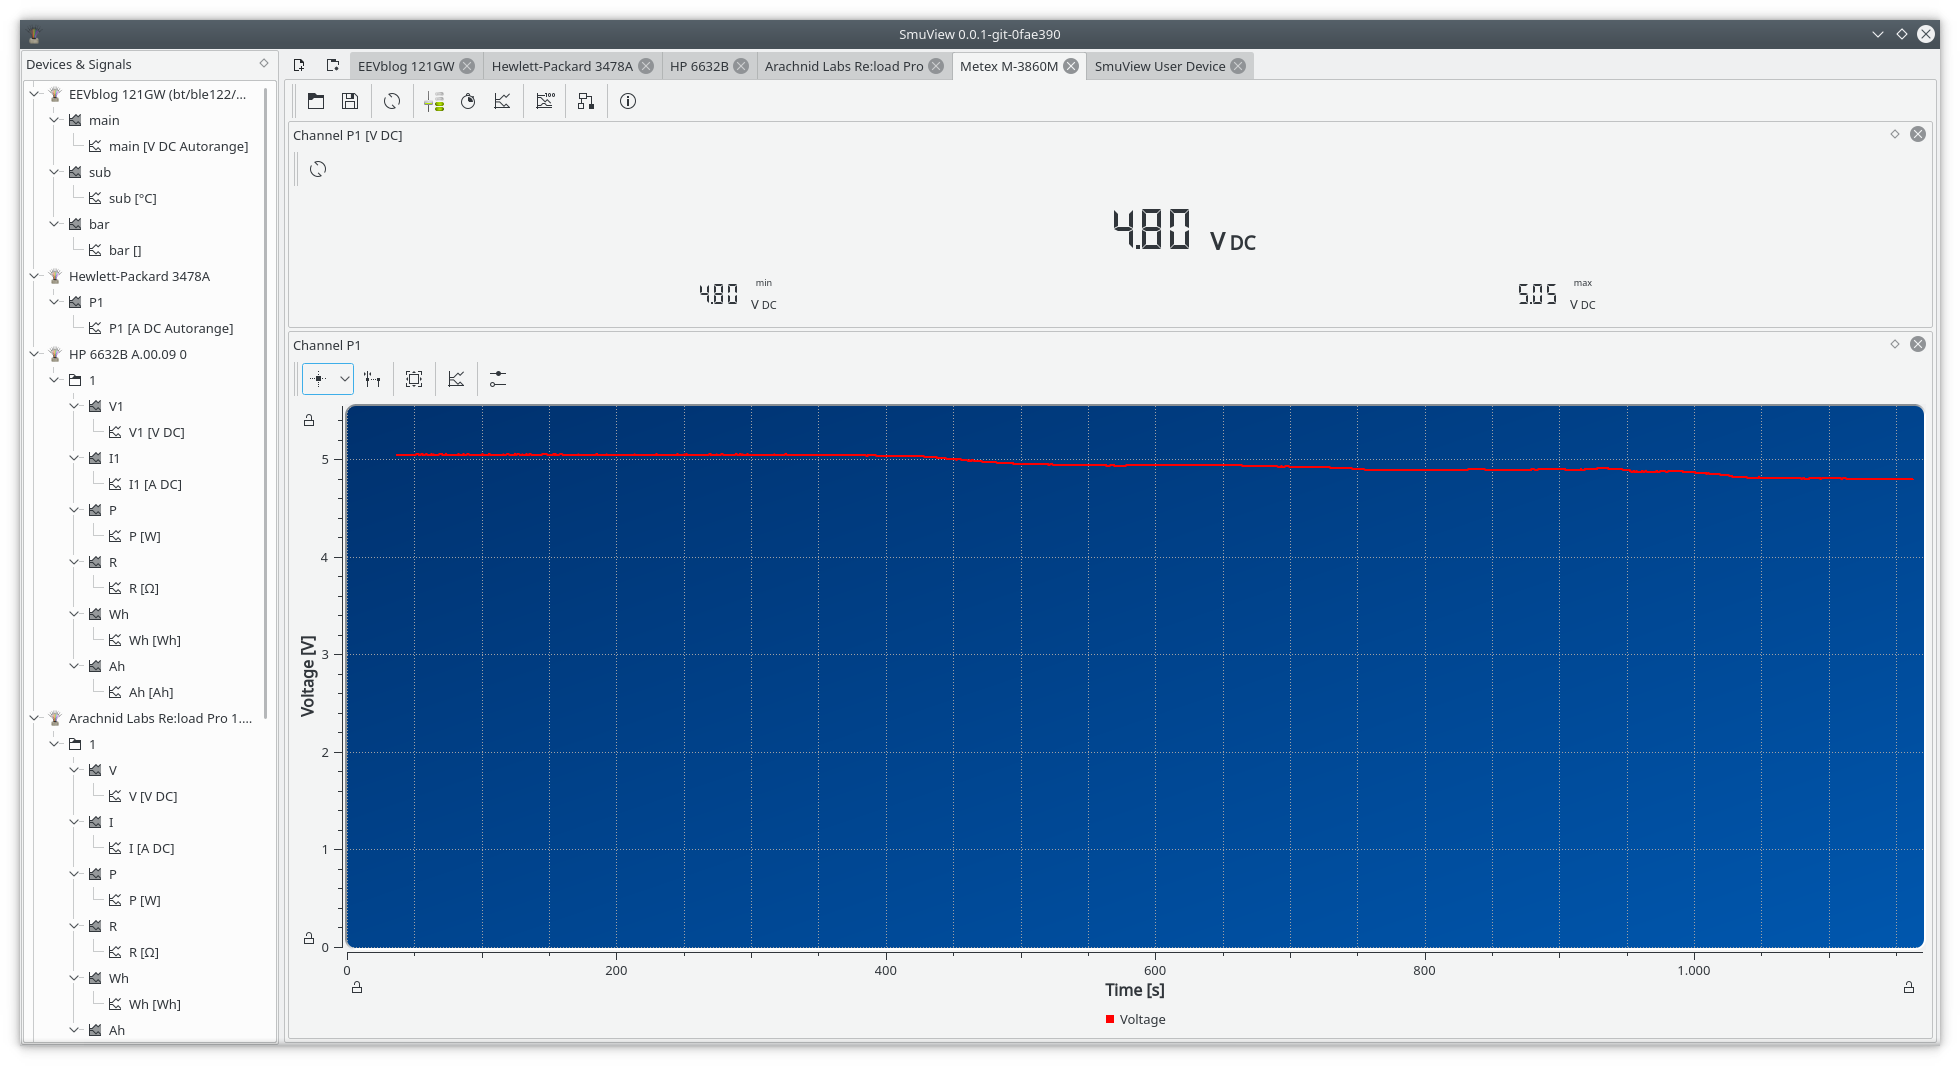Toggle the right time axis lock

click(x=1909, y=987)
